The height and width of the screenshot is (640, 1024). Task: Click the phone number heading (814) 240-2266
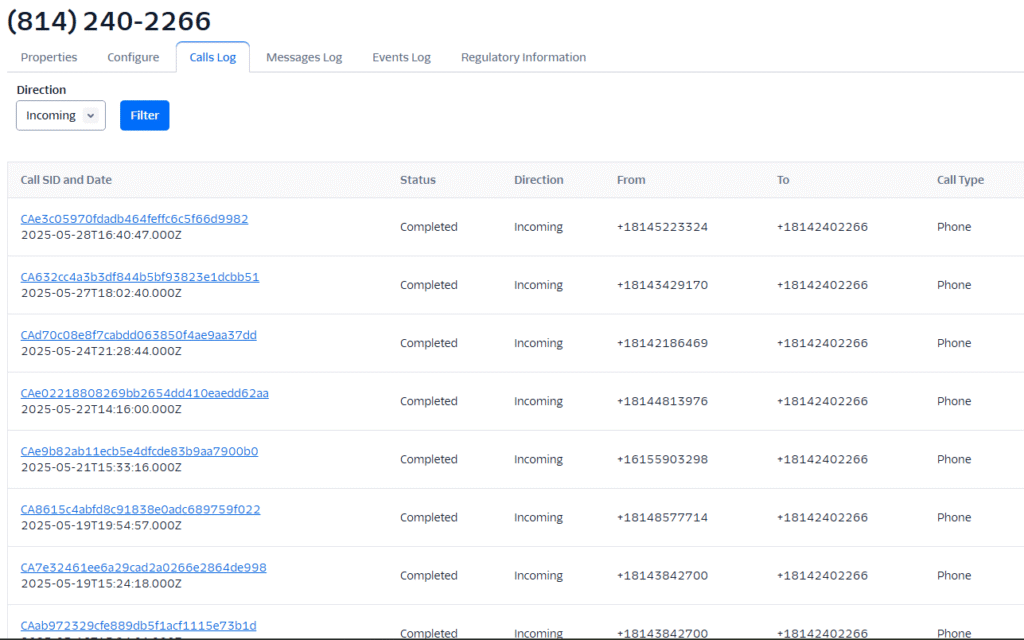(109, 22)
